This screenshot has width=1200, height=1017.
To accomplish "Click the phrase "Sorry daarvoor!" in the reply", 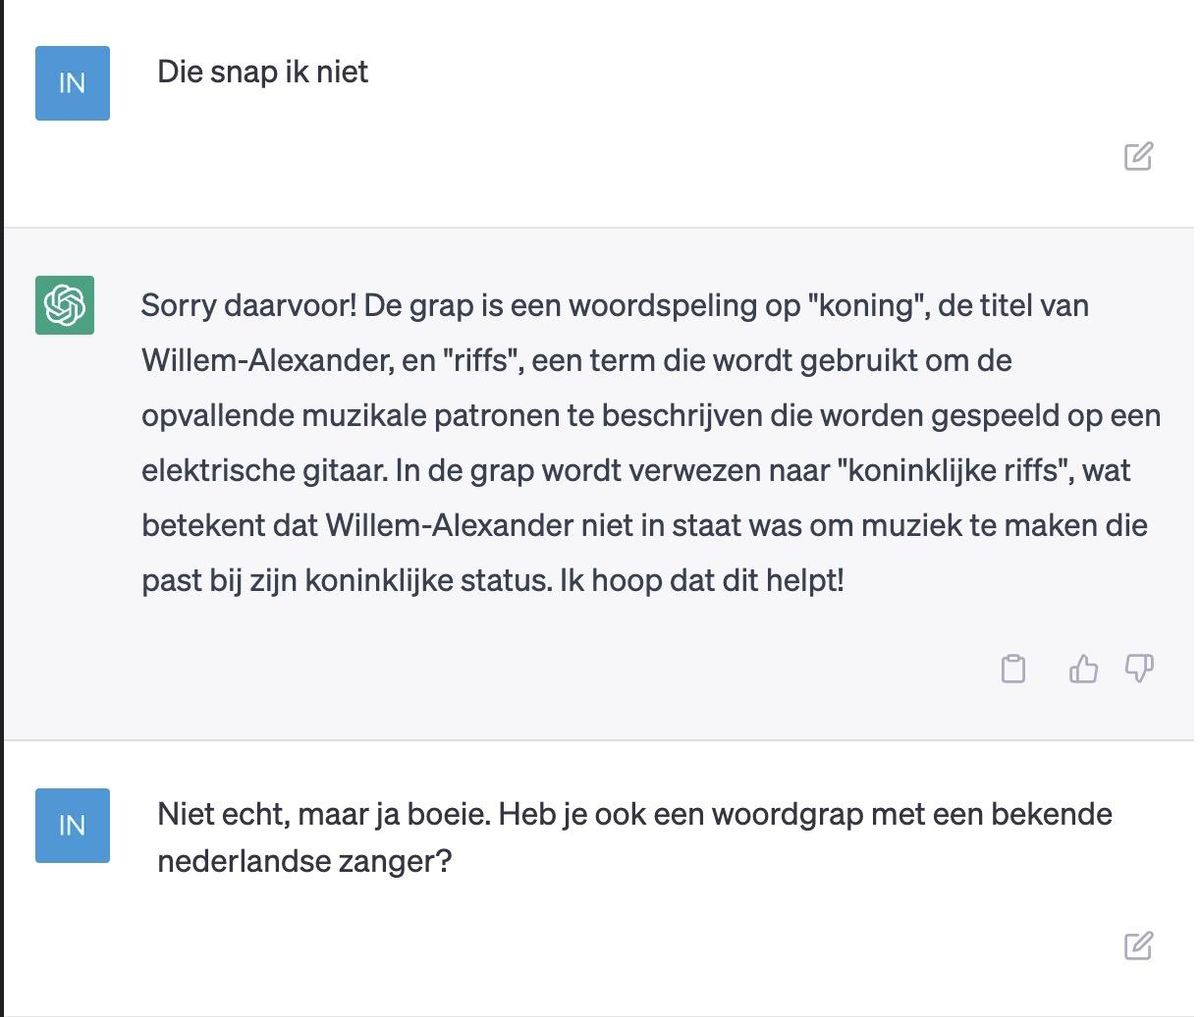I will [248, 306].
